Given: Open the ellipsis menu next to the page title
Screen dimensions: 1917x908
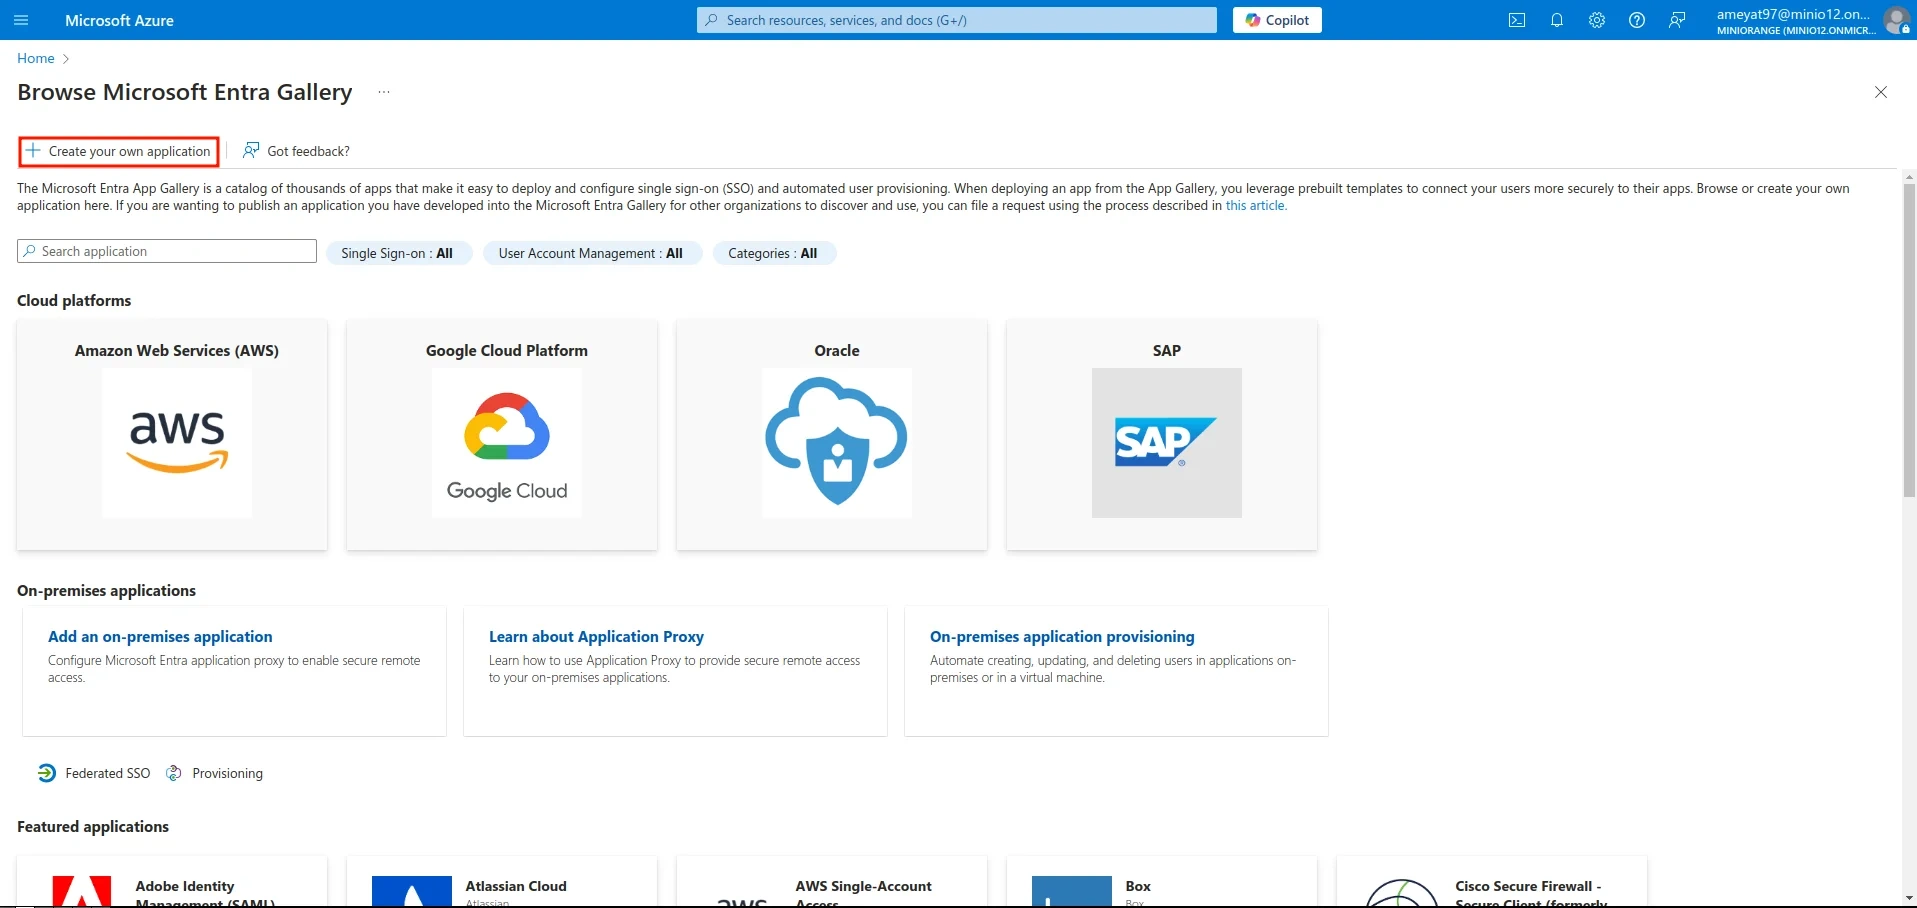Looking at the screenshot, I should pyautogui.click(x=383, y=92).
